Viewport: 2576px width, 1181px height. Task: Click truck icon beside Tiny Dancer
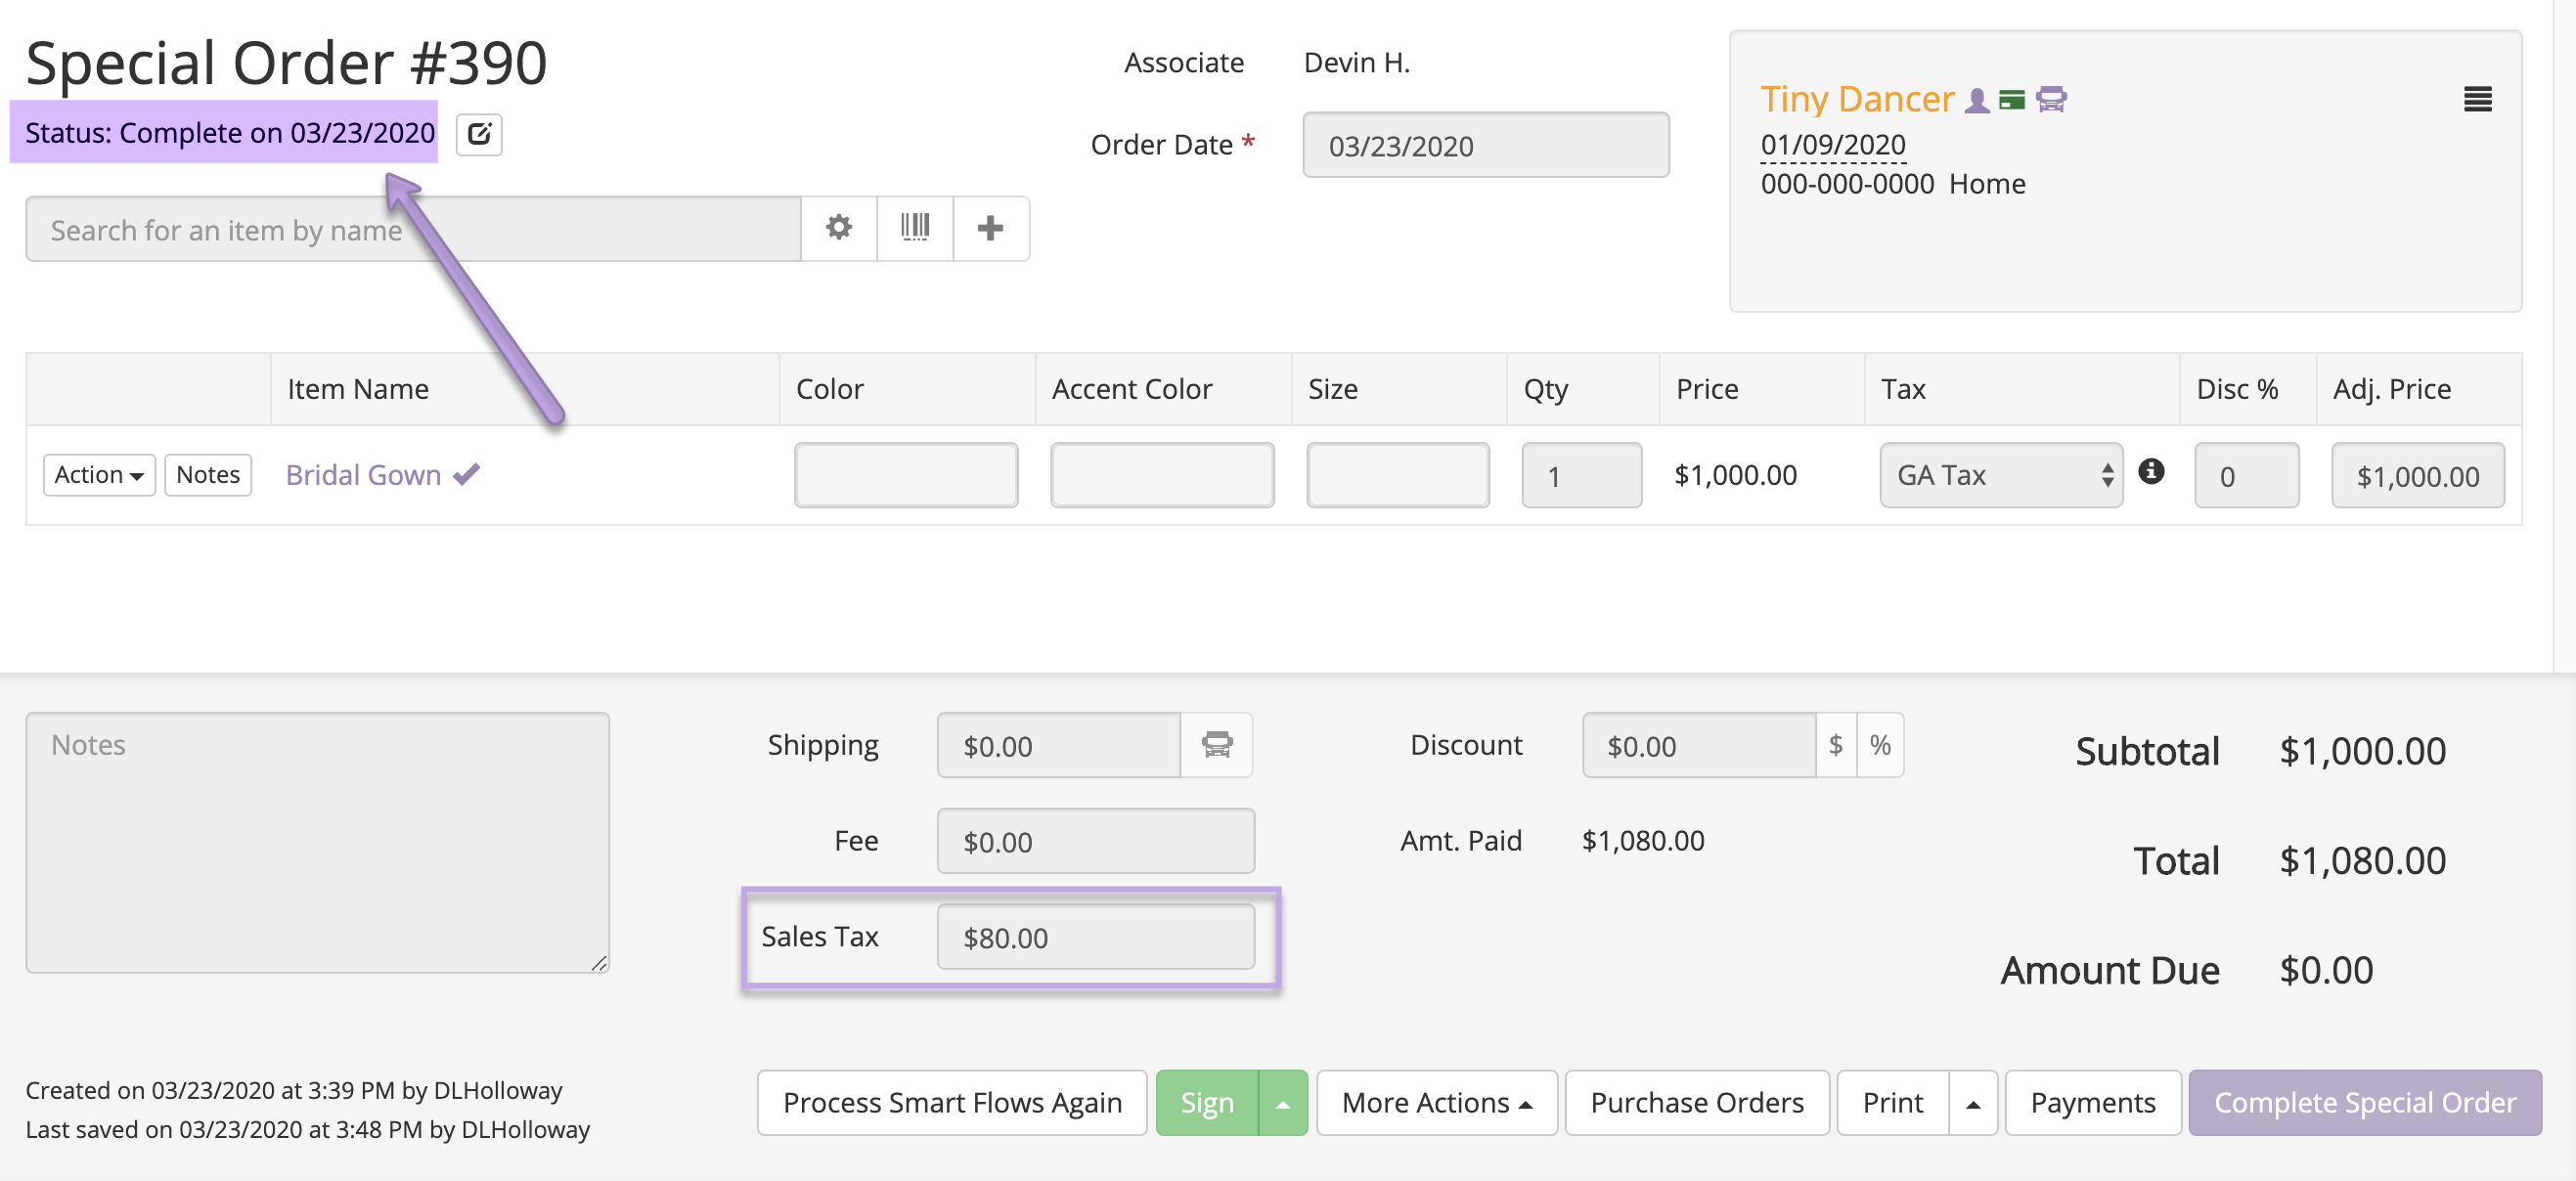(2050, 100)
